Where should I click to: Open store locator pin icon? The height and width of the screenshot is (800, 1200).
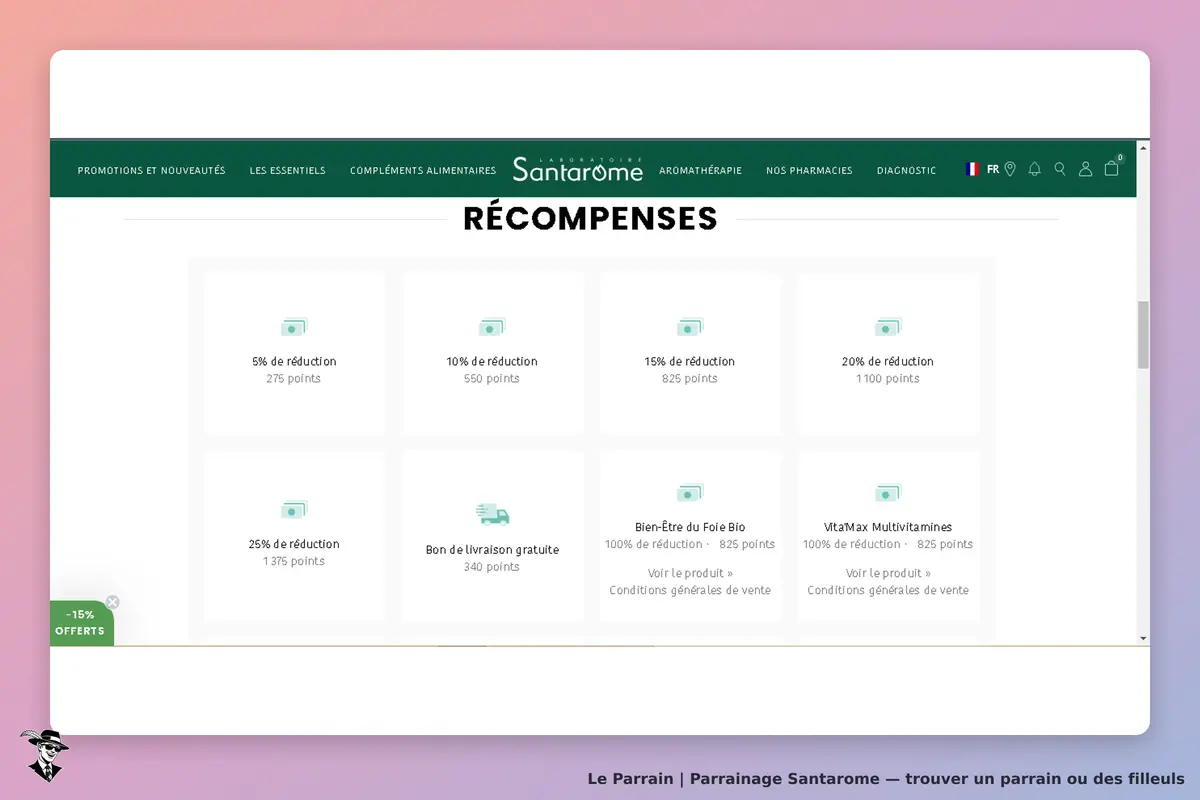(x=1010, y=169)
